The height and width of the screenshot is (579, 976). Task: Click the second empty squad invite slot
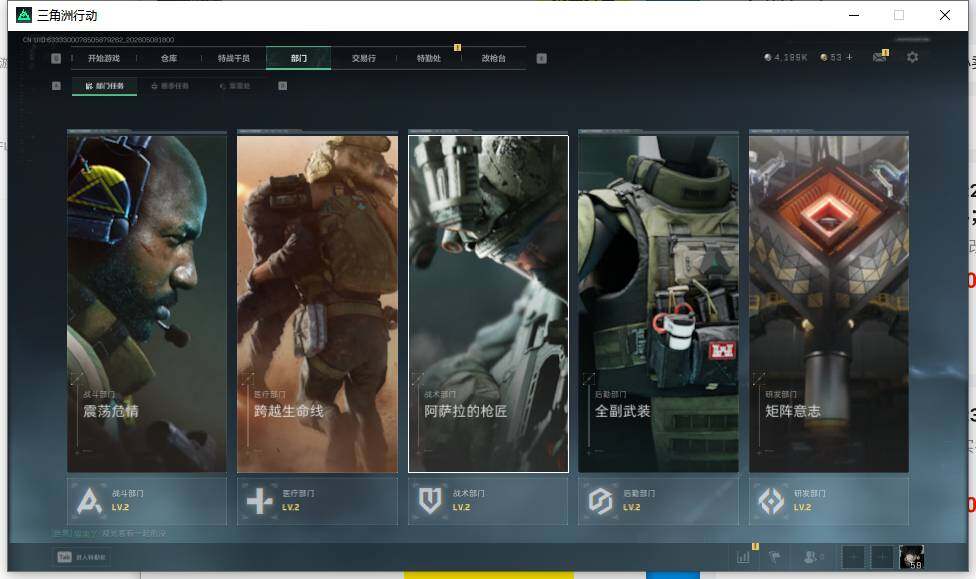click(881, 557)
